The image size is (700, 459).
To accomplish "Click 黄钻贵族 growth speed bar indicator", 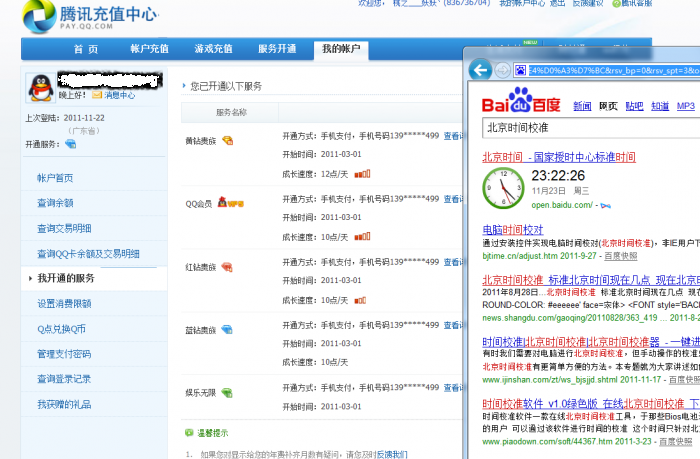I will [x=362, y=174].
